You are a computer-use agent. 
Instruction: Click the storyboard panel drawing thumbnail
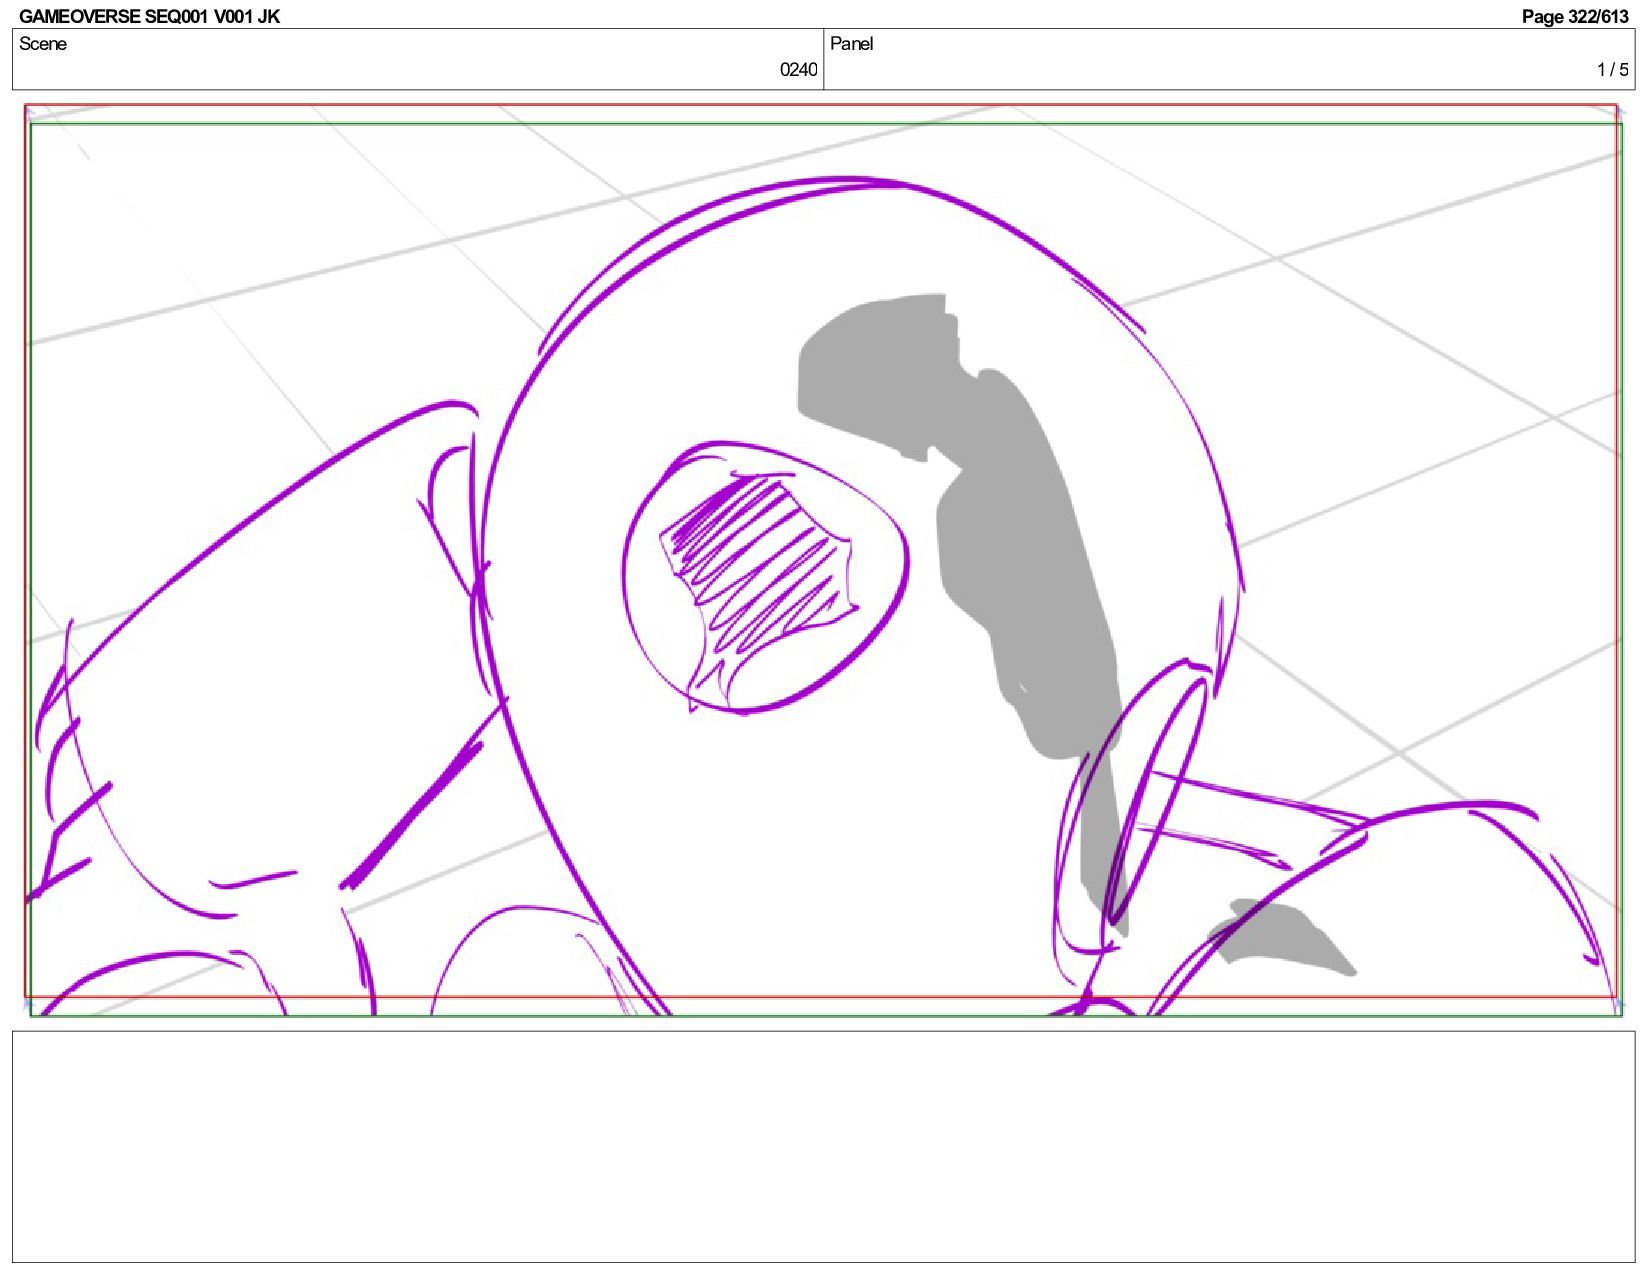[822, 560]
